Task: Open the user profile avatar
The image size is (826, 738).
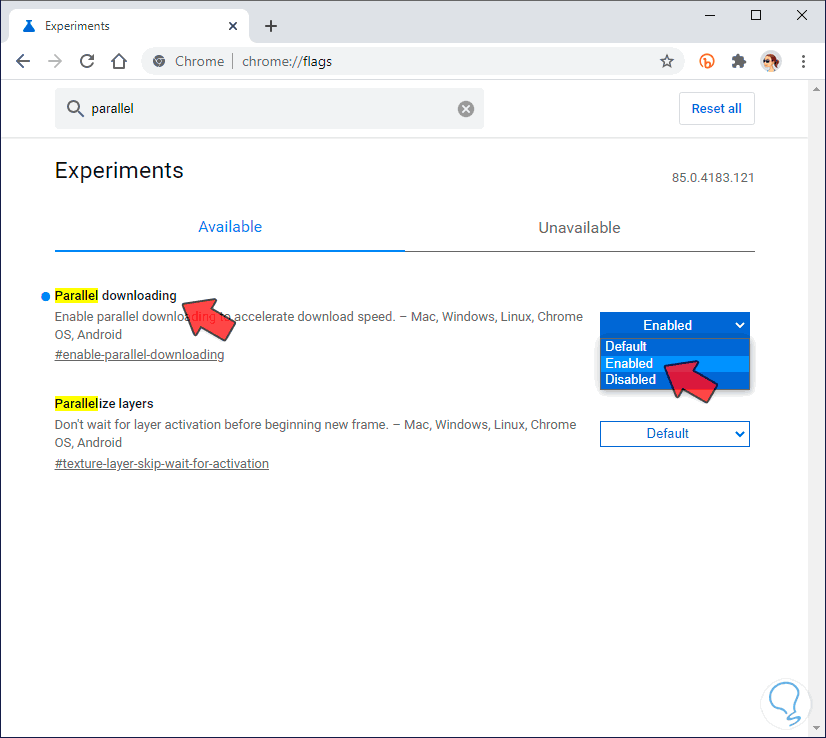Action: tap(771, 61)
